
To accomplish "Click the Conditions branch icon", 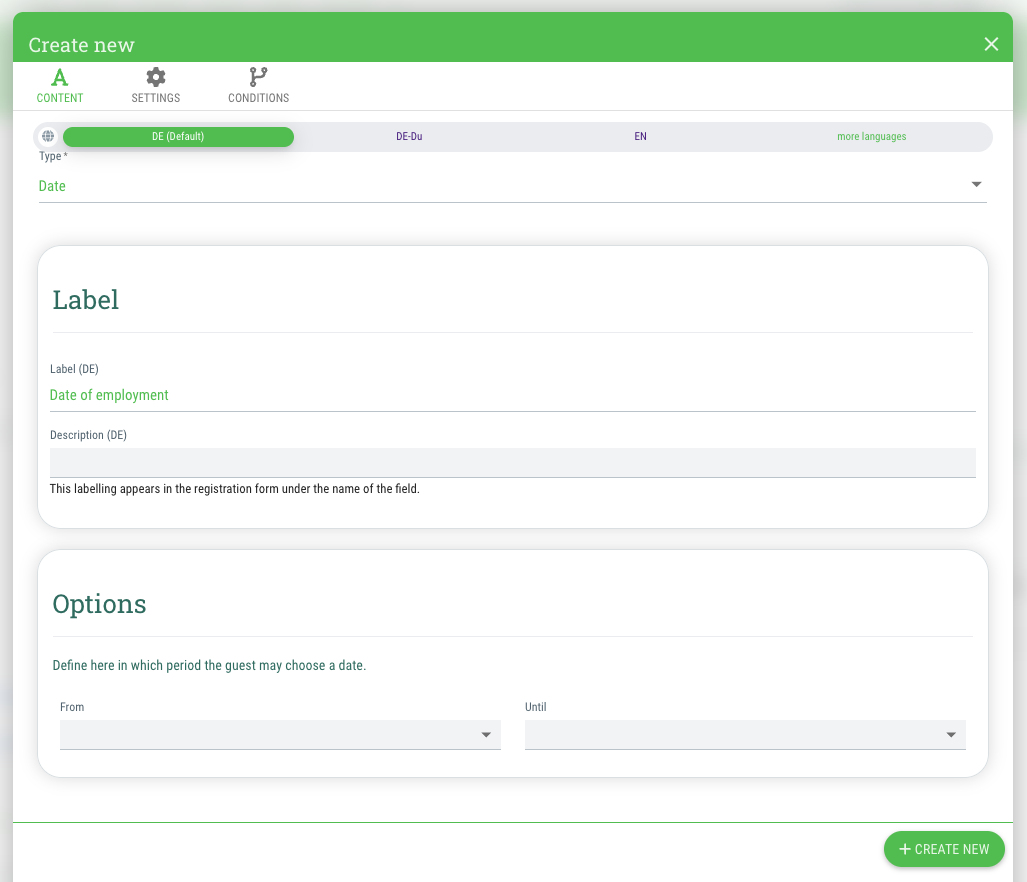I will click(259, 77).
